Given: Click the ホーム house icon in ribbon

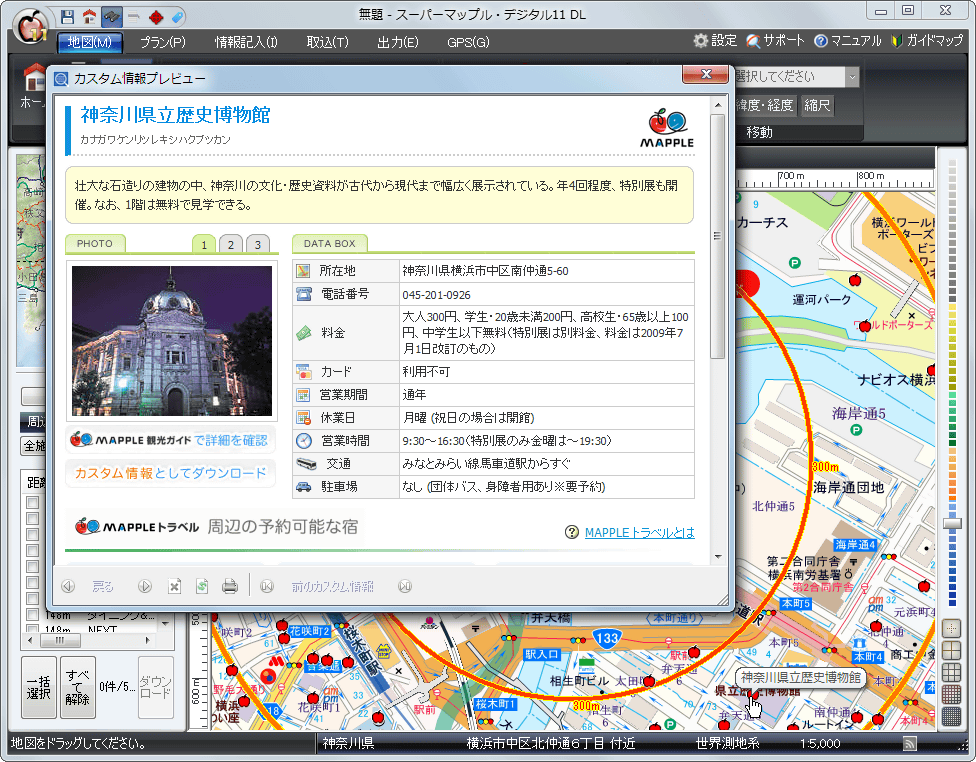Looking at the screenshot, I should click(34, 78).
